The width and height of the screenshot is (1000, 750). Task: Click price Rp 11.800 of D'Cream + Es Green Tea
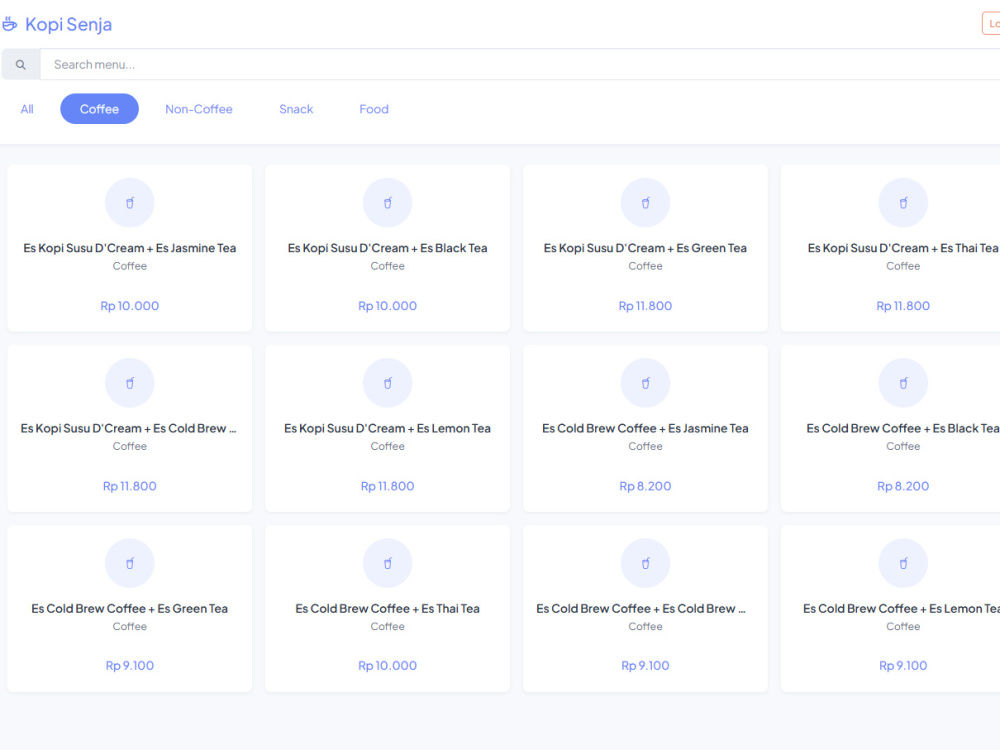pyautogui.click(x=645, y=305)
